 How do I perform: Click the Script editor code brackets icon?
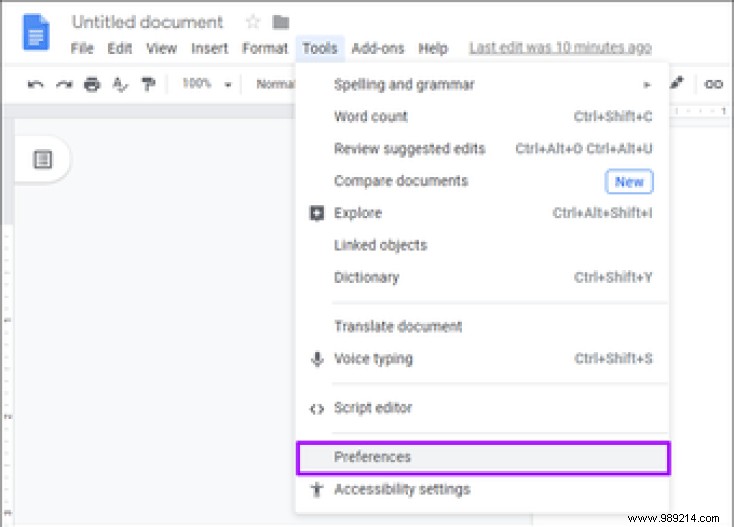click(x=317, y=409)
